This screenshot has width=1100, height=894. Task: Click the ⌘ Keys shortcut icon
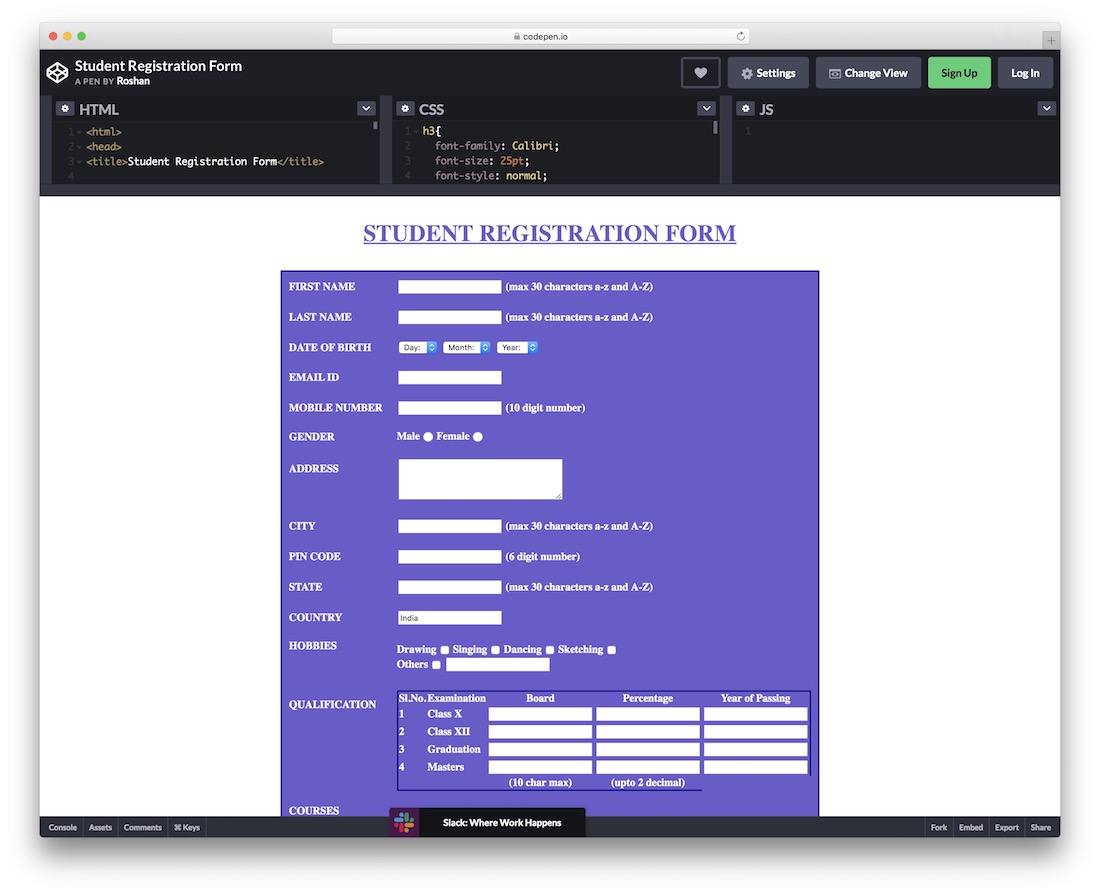pyautogui.click(x=185, y=827)
